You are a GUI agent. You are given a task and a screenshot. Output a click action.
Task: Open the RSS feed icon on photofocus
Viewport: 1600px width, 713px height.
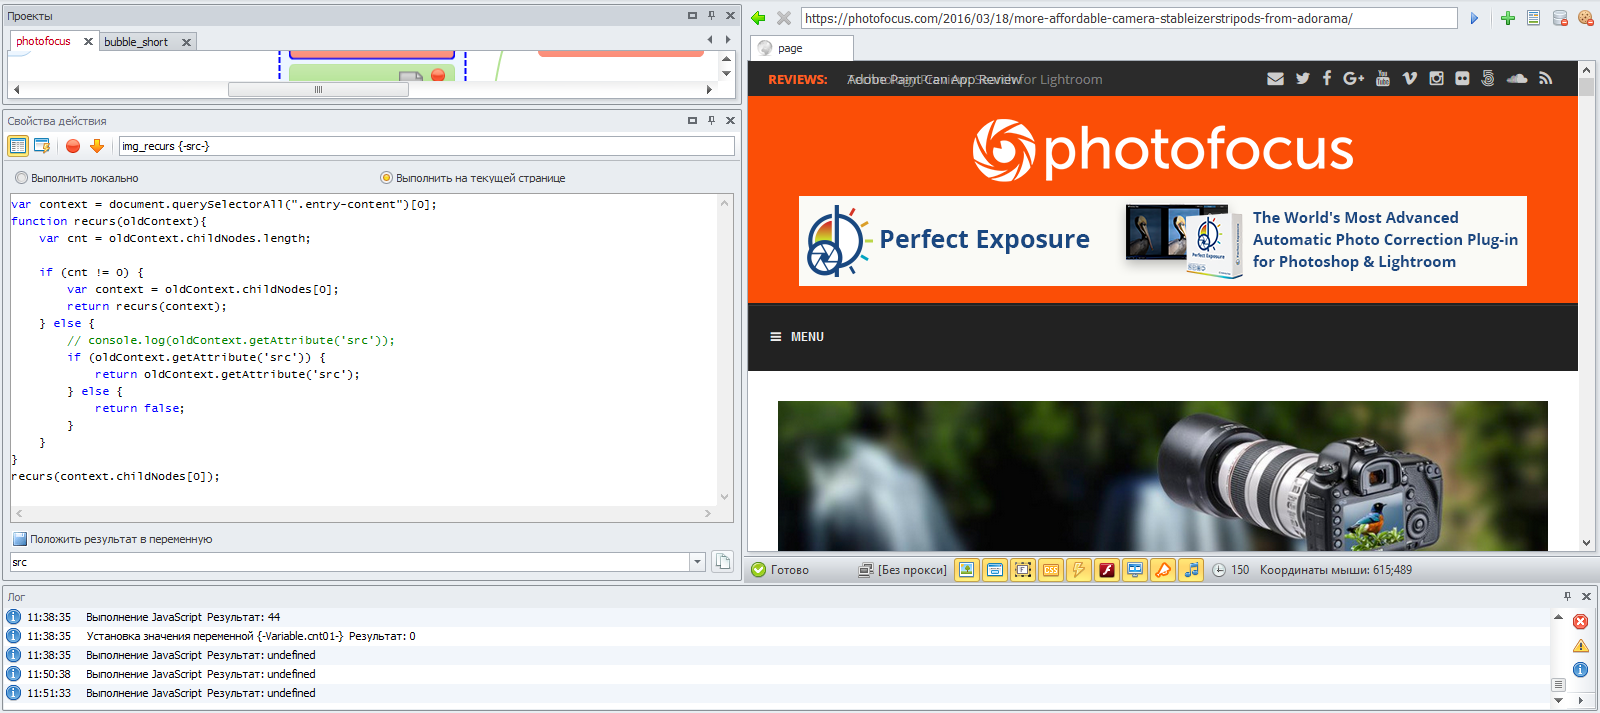click(1545, 79)
